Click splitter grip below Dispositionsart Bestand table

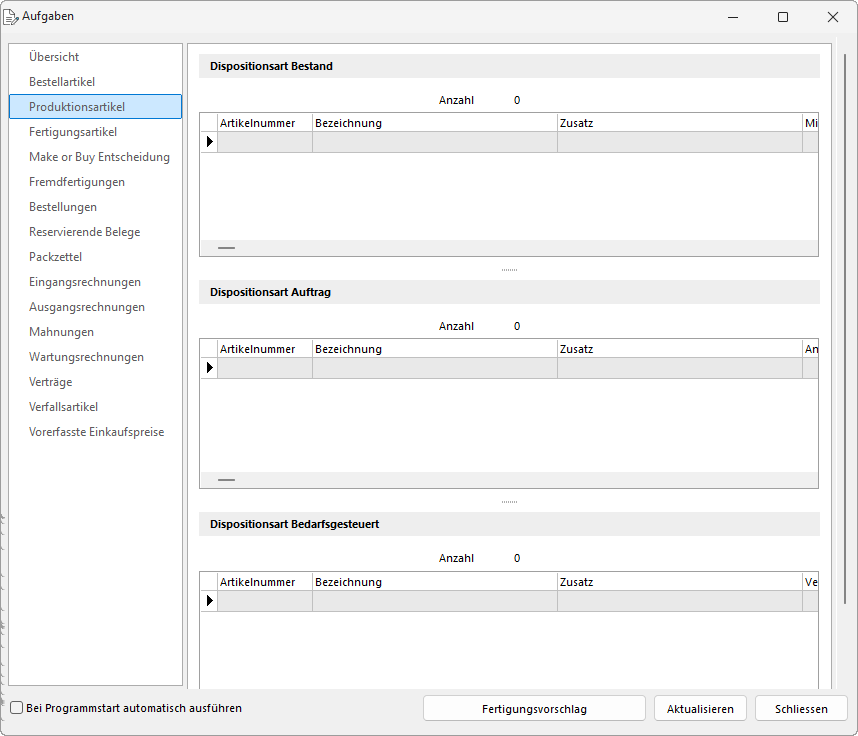point(509,270)
